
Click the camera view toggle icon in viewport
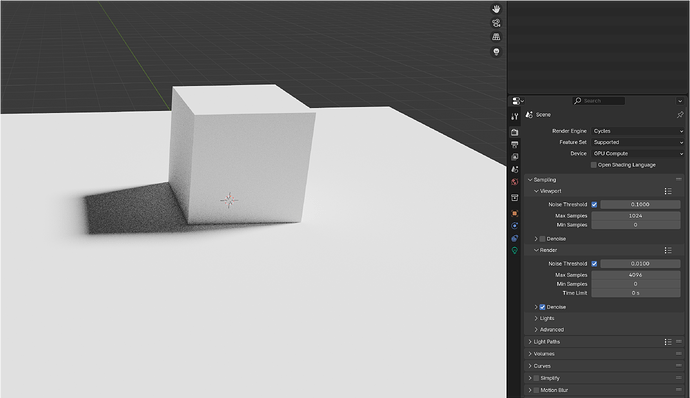(496, 23)
